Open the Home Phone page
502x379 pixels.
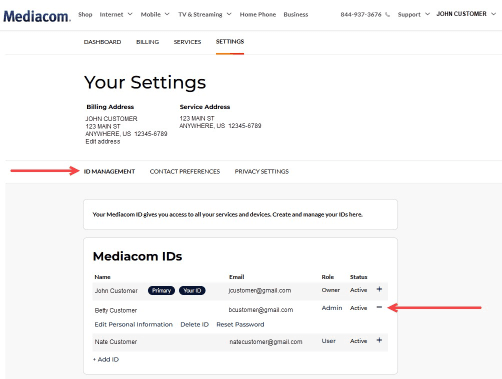point(258,14)
